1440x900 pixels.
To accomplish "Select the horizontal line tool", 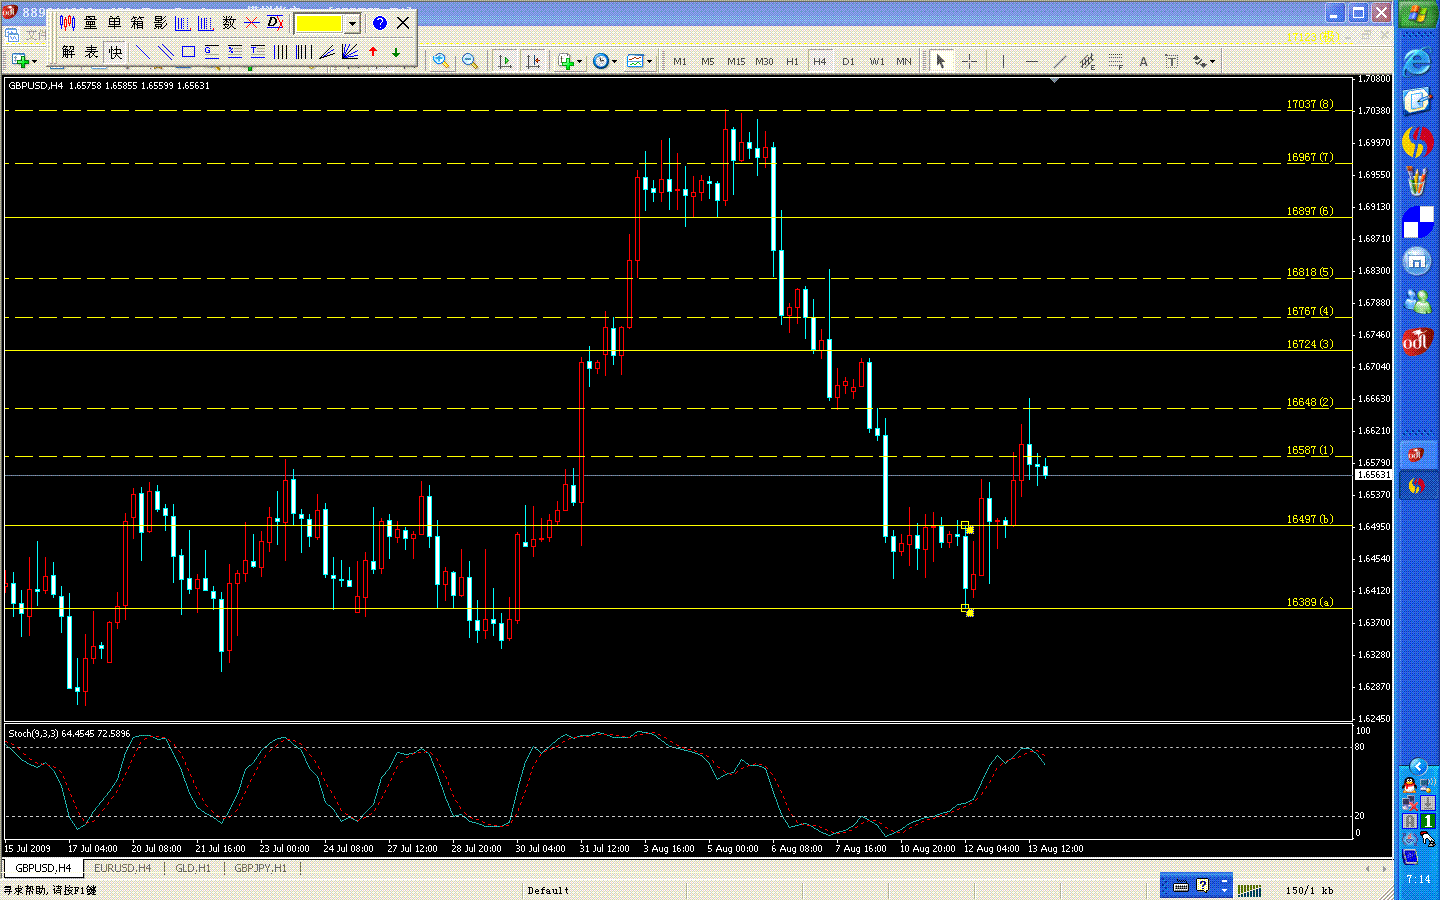I will tap(1032, 62).
